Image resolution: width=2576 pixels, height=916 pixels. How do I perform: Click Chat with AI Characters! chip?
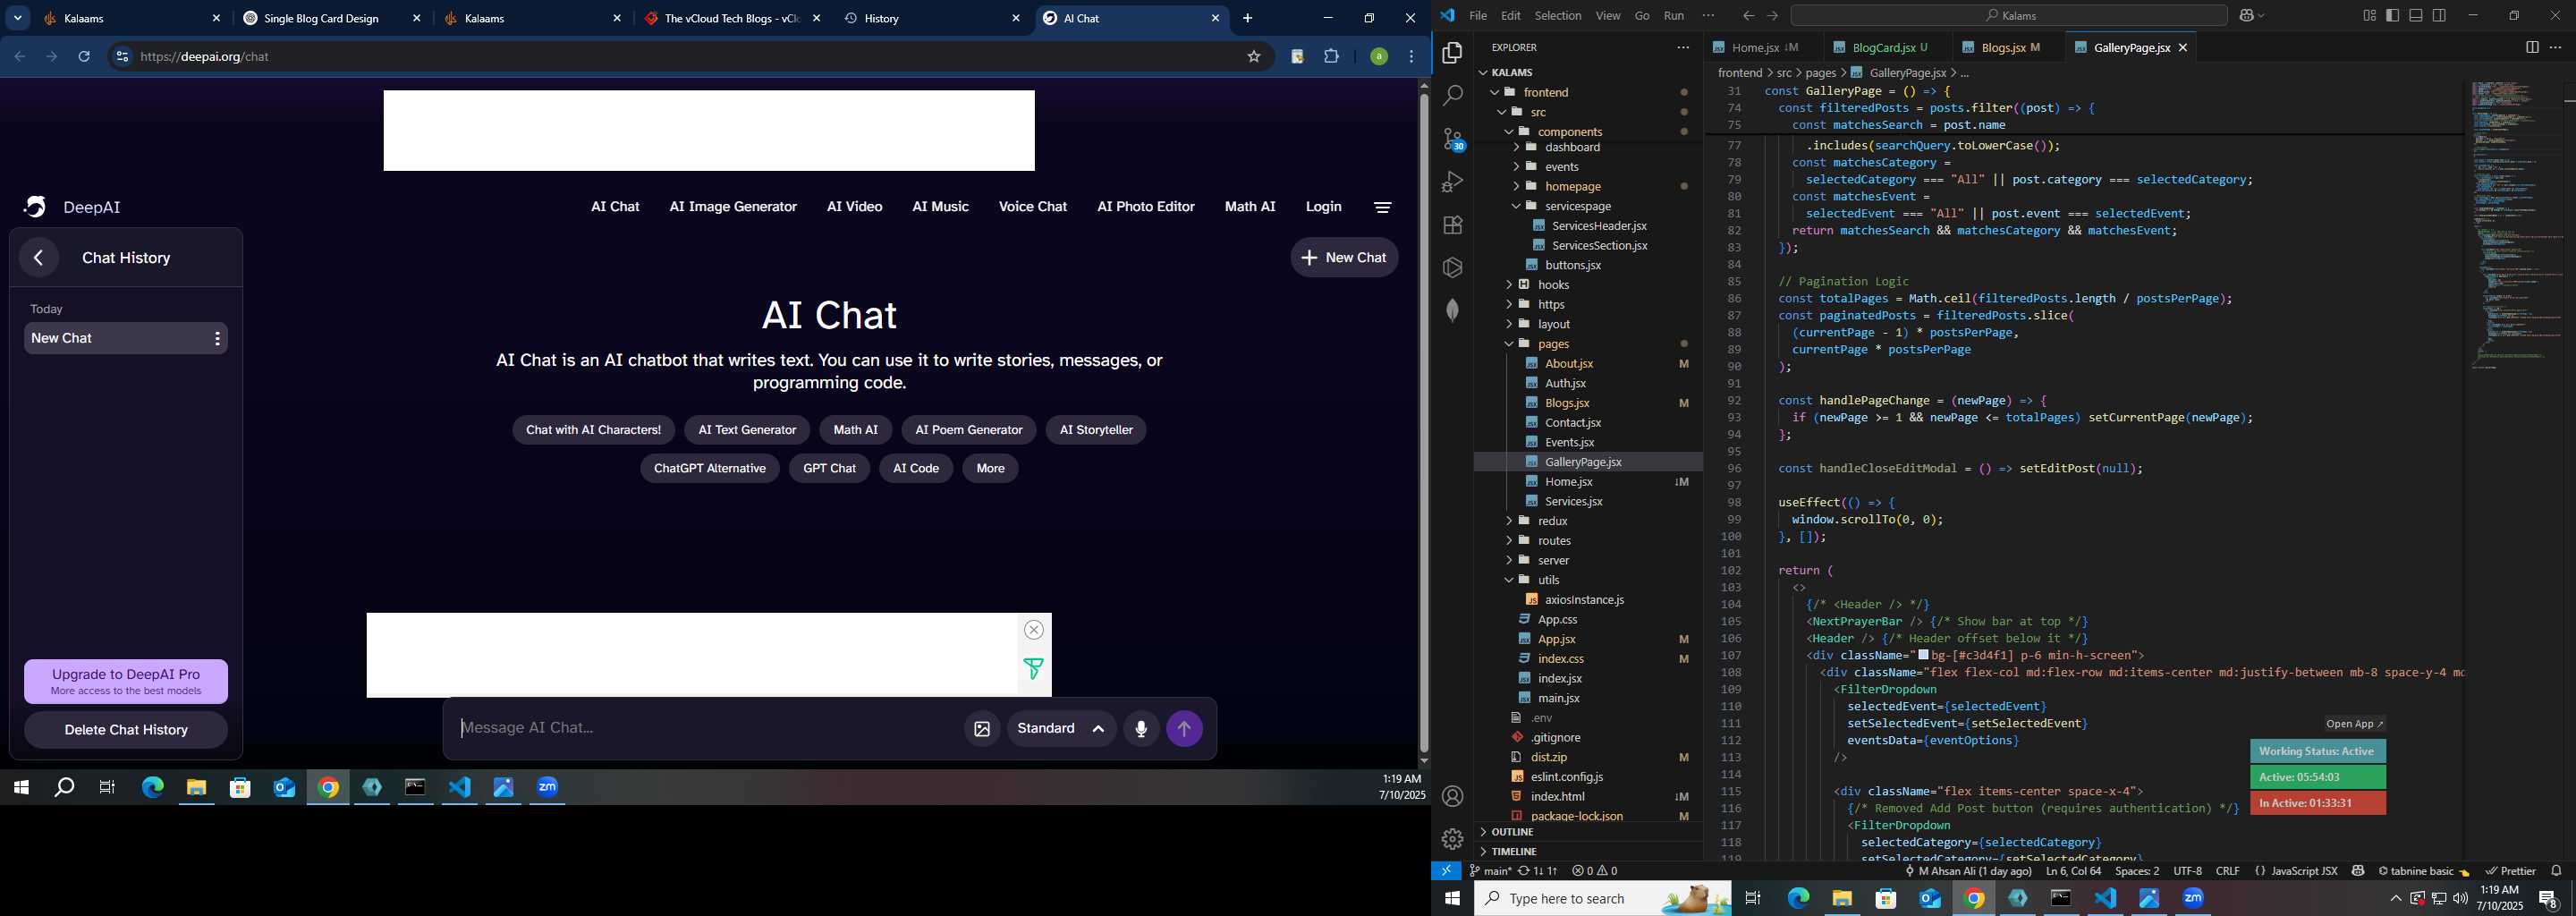[x=593, y=430]
